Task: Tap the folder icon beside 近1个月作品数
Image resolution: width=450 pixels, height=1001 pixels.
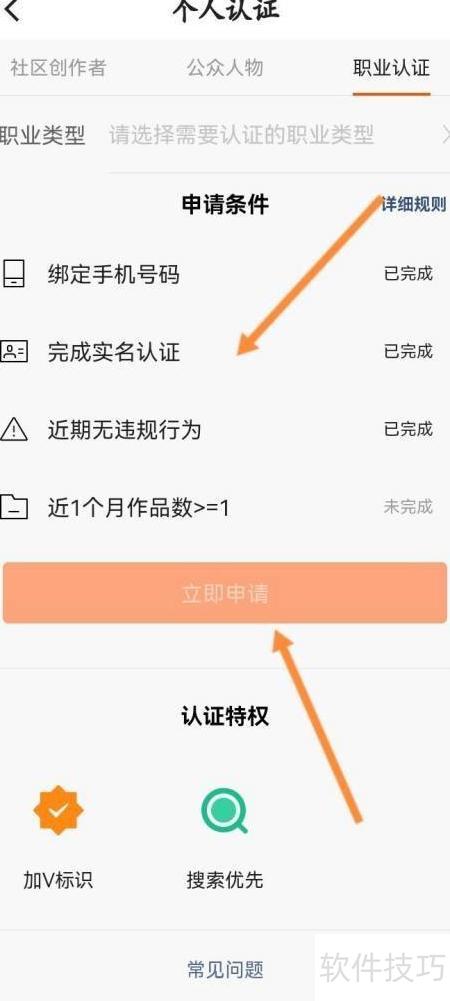Action: pos(13,507)
